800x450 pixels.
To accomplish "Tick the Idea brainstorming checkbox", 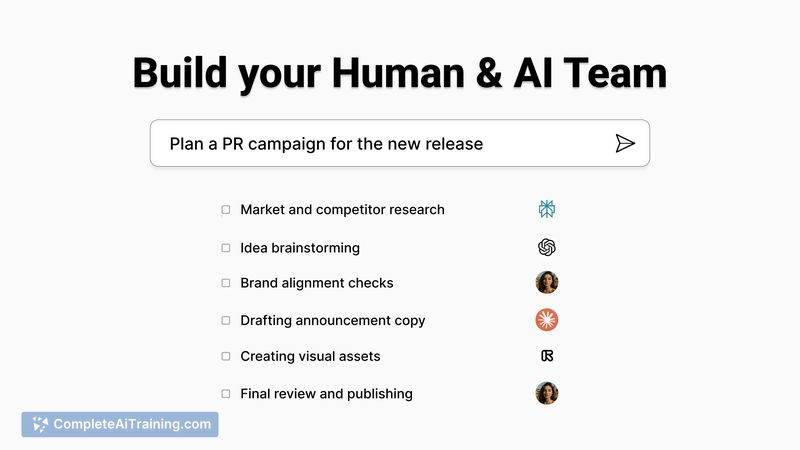I will 226,247.
